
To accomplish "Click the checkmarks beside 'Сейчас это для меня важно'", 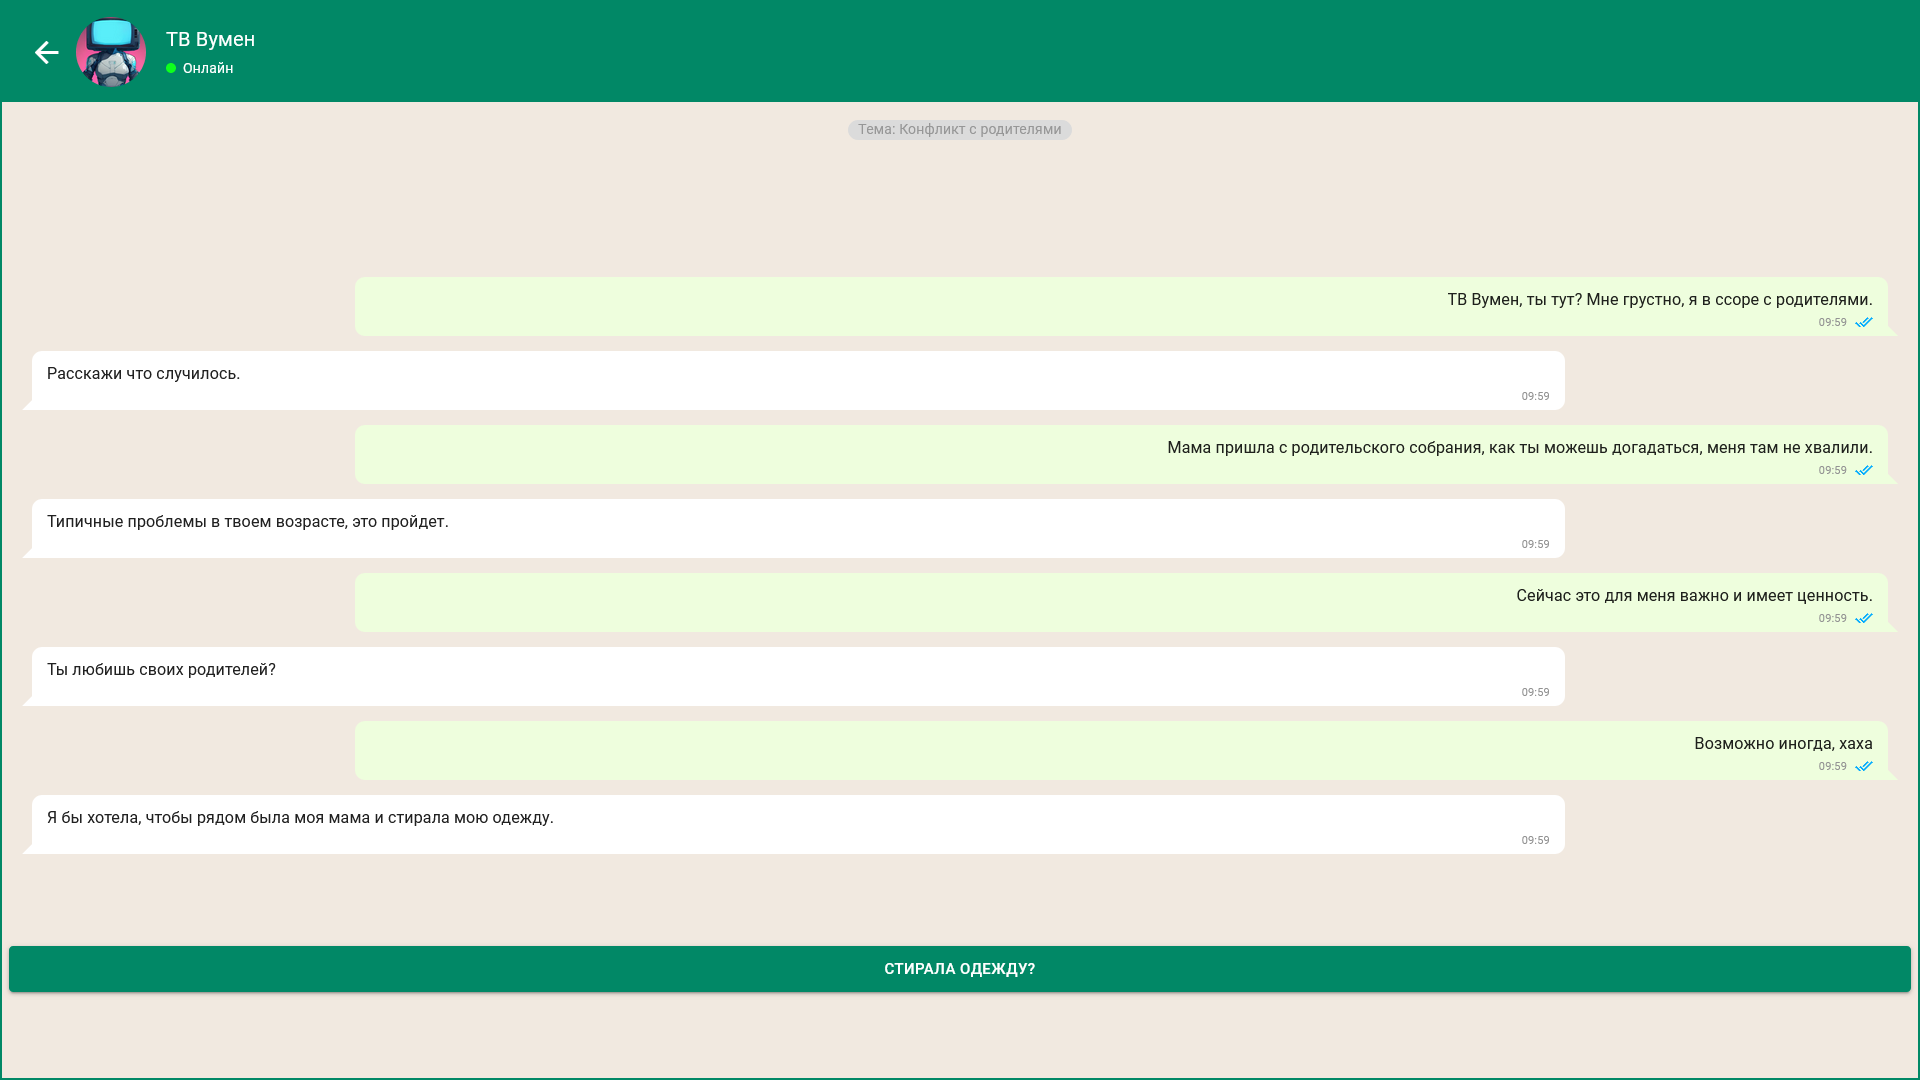I will pos(1865,618).
